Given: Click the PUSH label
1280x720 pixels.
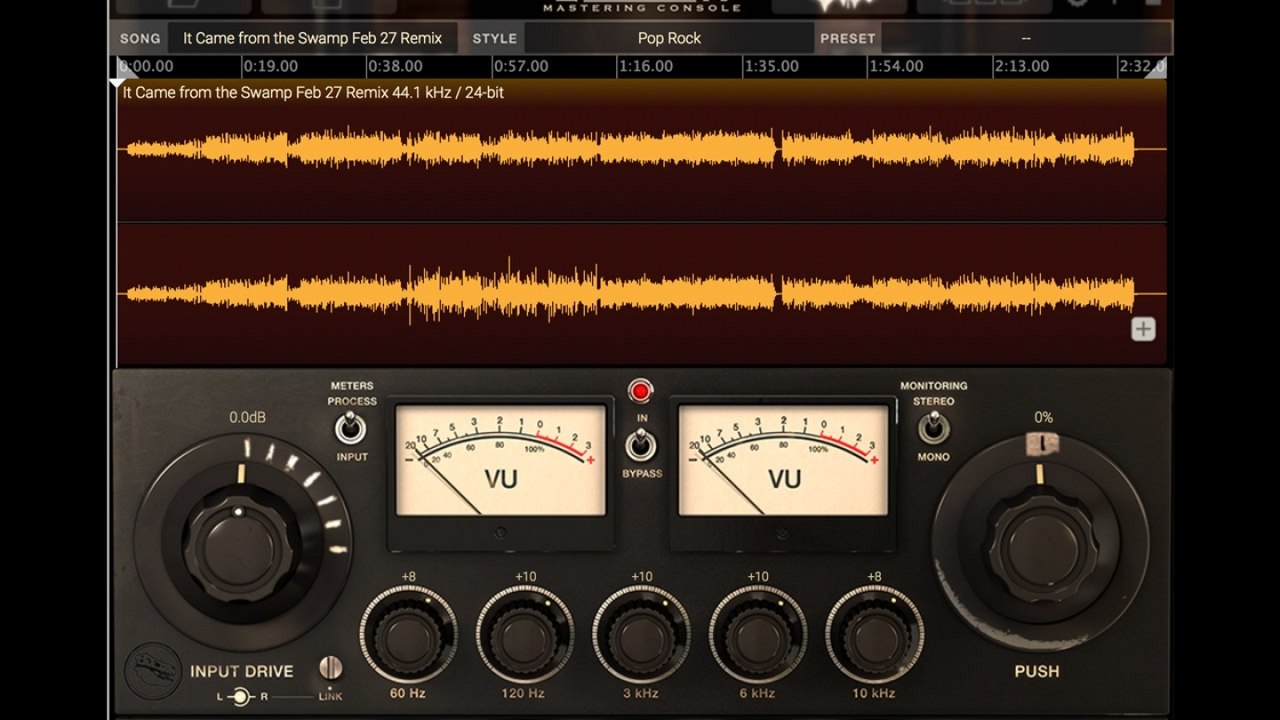Looking at the screenshot, I should [1037, 671].
